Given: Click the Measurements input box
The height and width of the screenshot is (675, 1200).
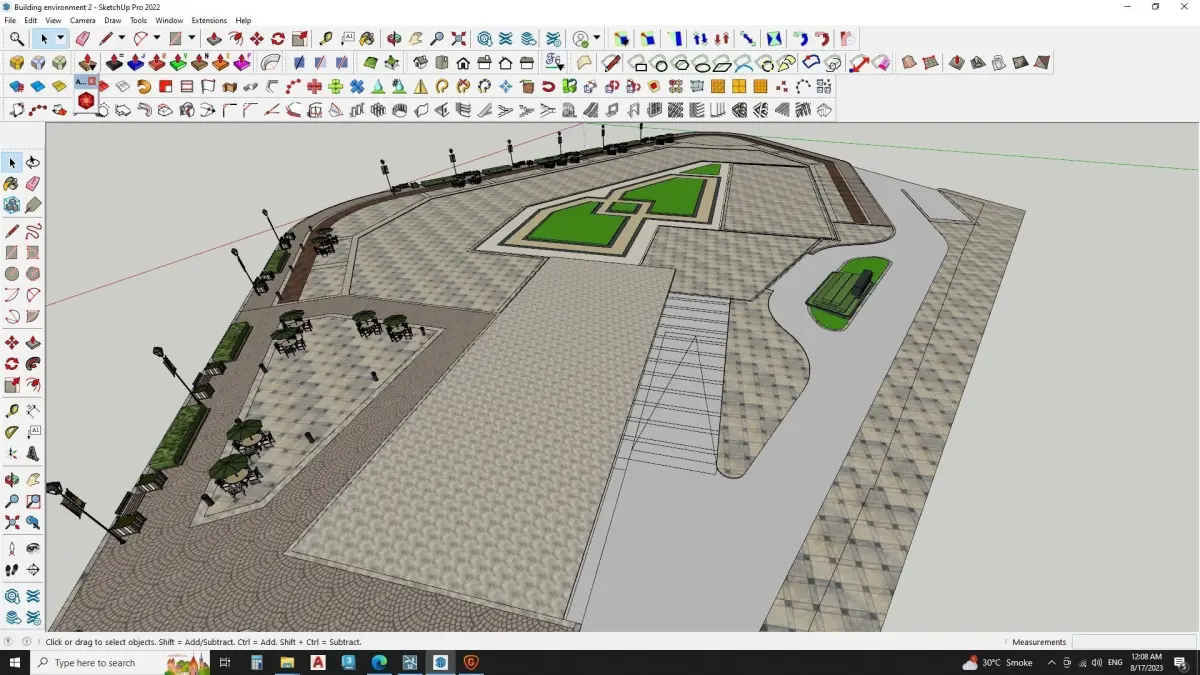Looking at the screenshot, I should (1133, 642).
